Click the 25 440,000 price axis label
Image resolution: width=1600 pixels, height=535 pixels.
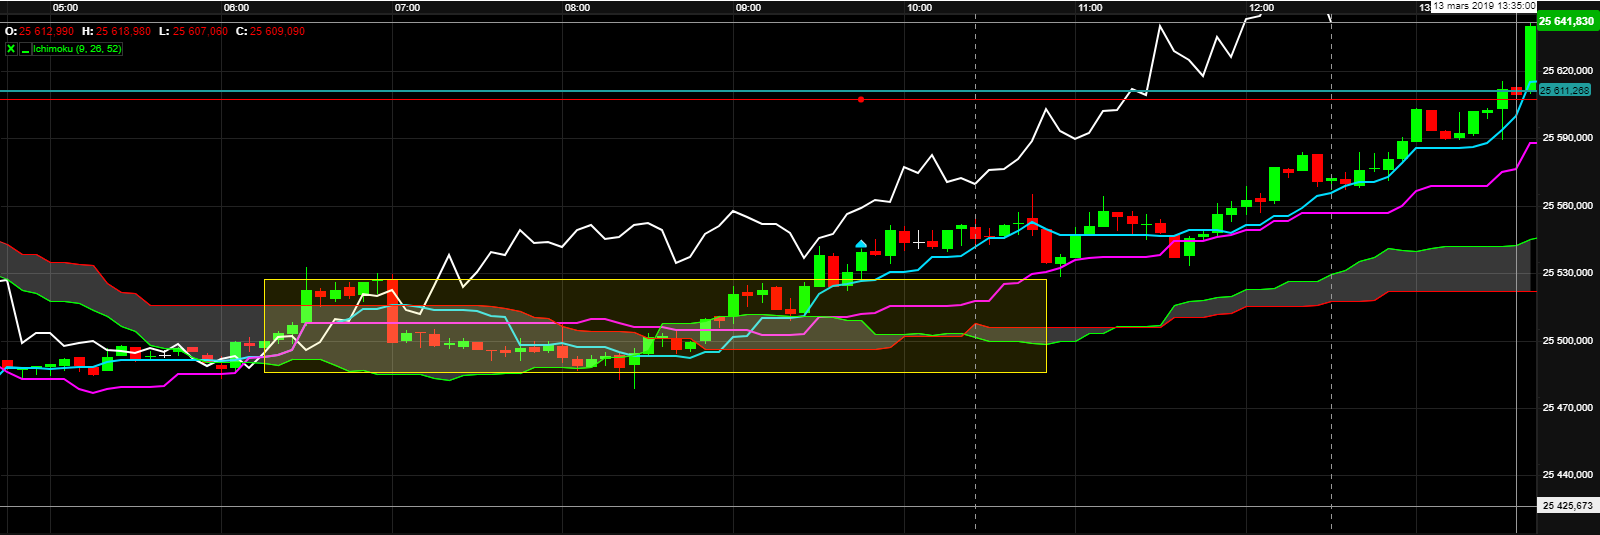click(x=1568, y=474)
